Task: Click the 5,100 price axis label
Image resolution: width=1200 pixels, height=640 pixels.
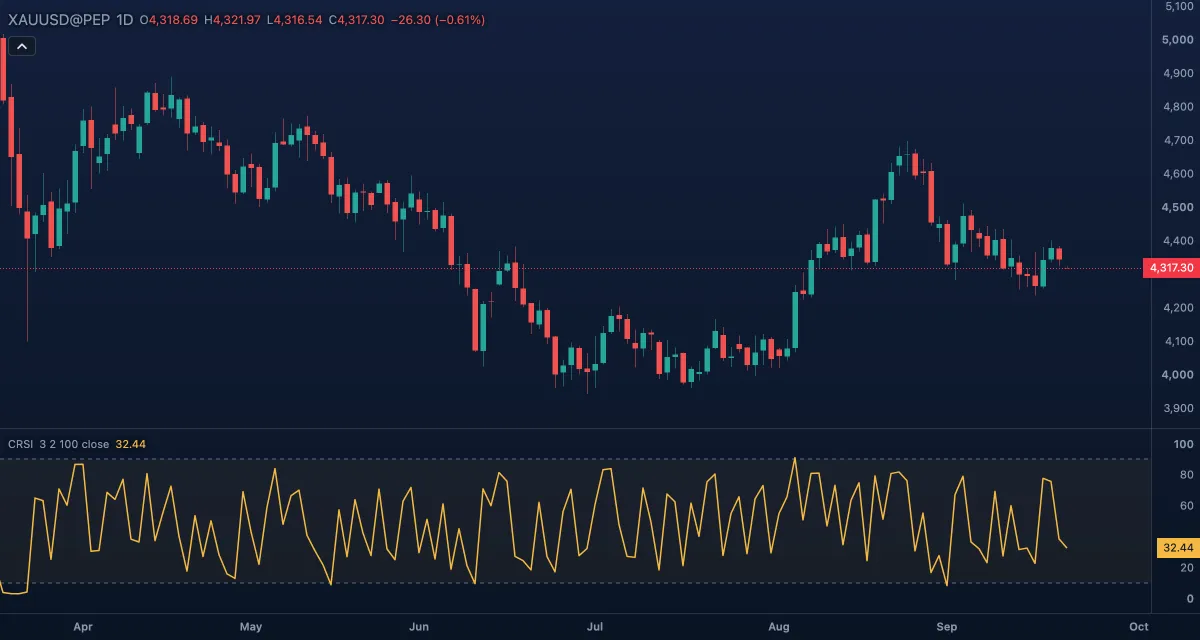Action: pyautogui.click(x=1178, y=7)
